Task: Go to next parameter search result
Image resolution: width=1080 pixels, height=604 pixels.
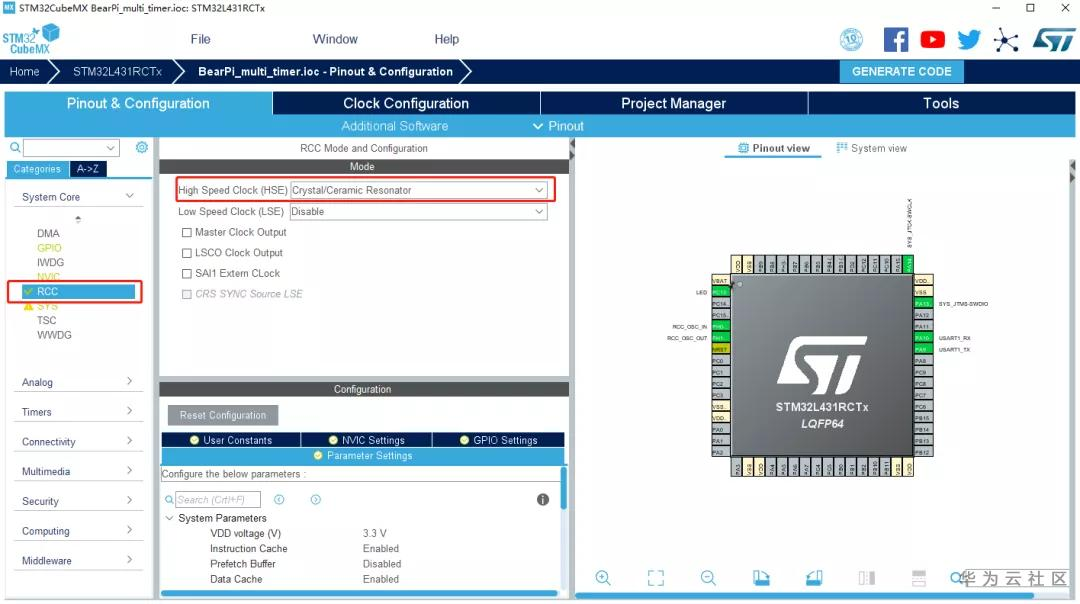Action: pos(315,499)
